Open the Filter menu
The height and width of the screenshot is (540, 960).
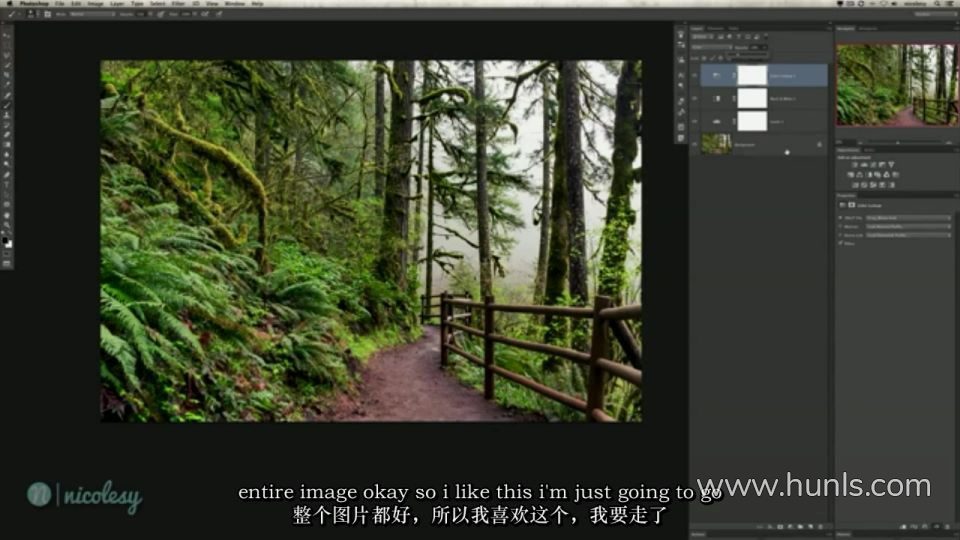point(178,4)
